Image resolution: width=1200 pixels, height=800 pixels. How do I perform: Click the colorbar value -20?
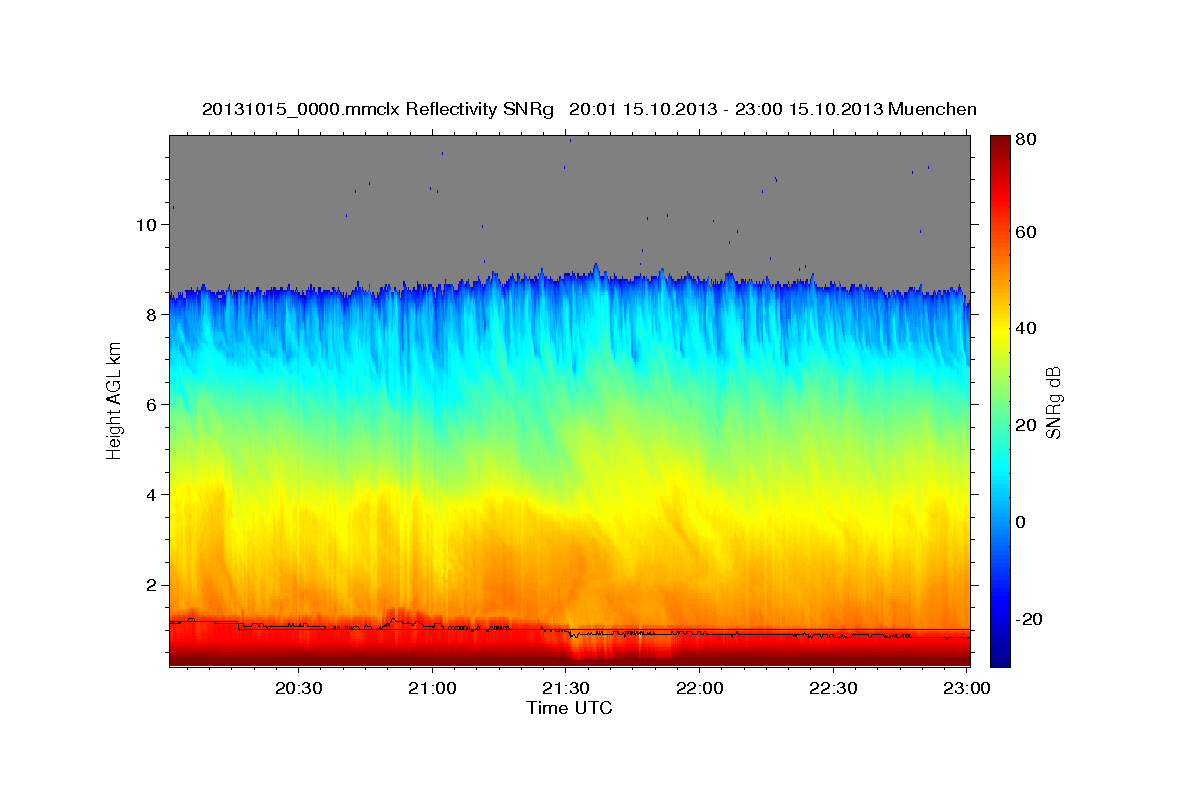[x=1030, y=619]
